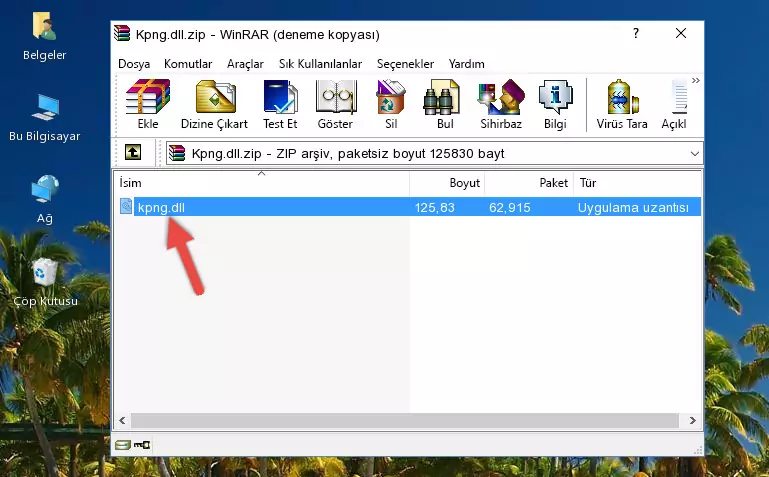Sort by the Paket column header
The width and height of the screenshot is (769, 477).
click(x=529, y=183)
